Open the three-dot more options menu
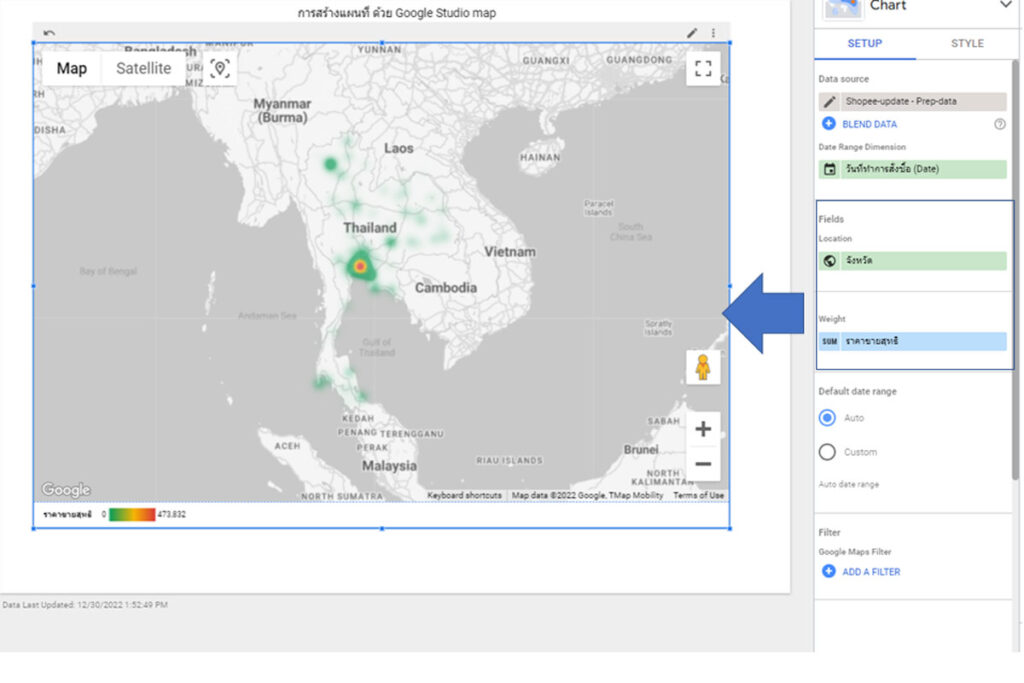1024x683 pixels. [713, 33]
